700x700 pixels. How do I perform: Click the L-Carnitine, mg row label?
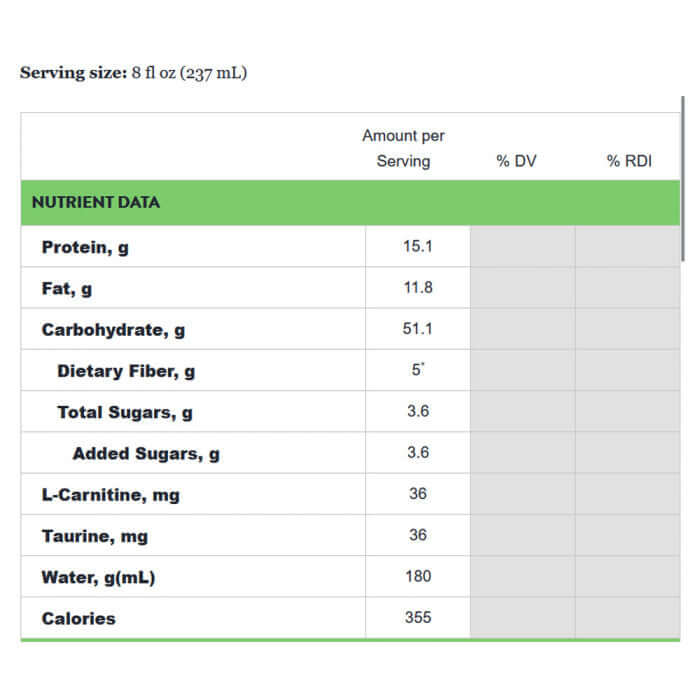pyautogui.click(x=110, y=495)
